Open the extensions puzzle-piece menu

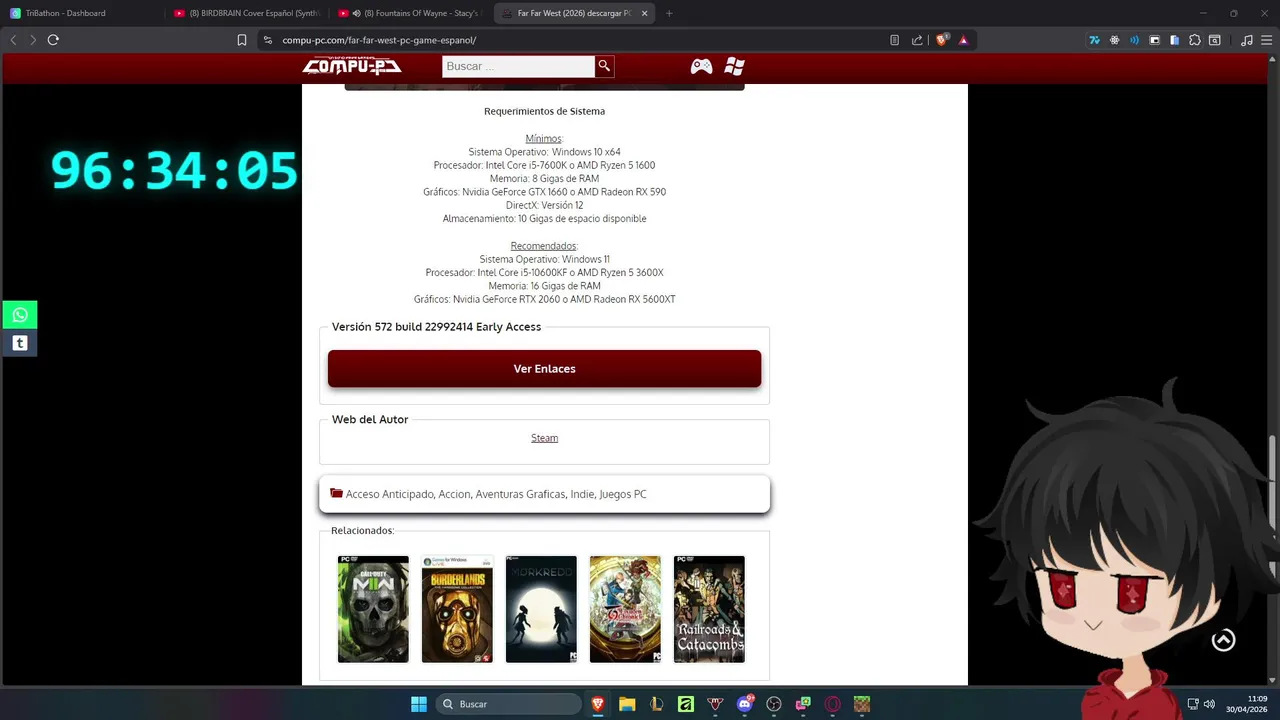tap(1195, 40)
